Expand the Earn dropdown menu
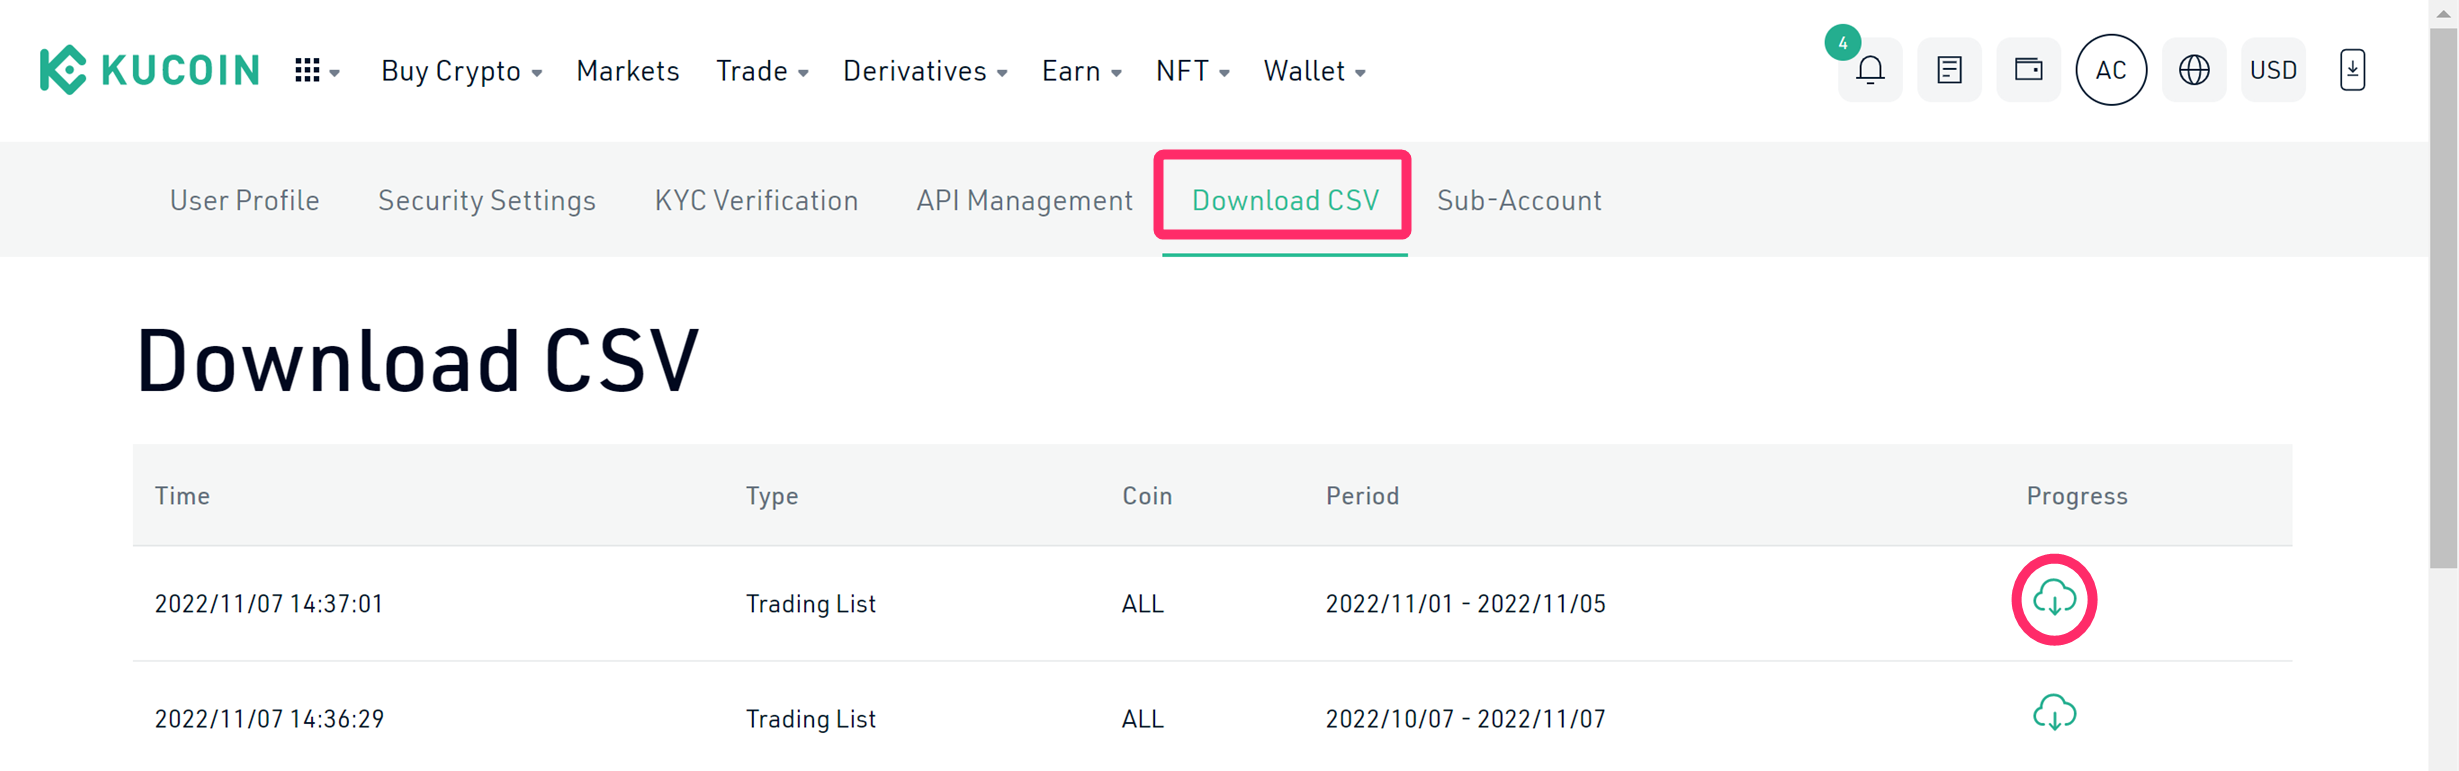The height and width of the screenshot is (771, 2459). click(x=1082, y=71)
